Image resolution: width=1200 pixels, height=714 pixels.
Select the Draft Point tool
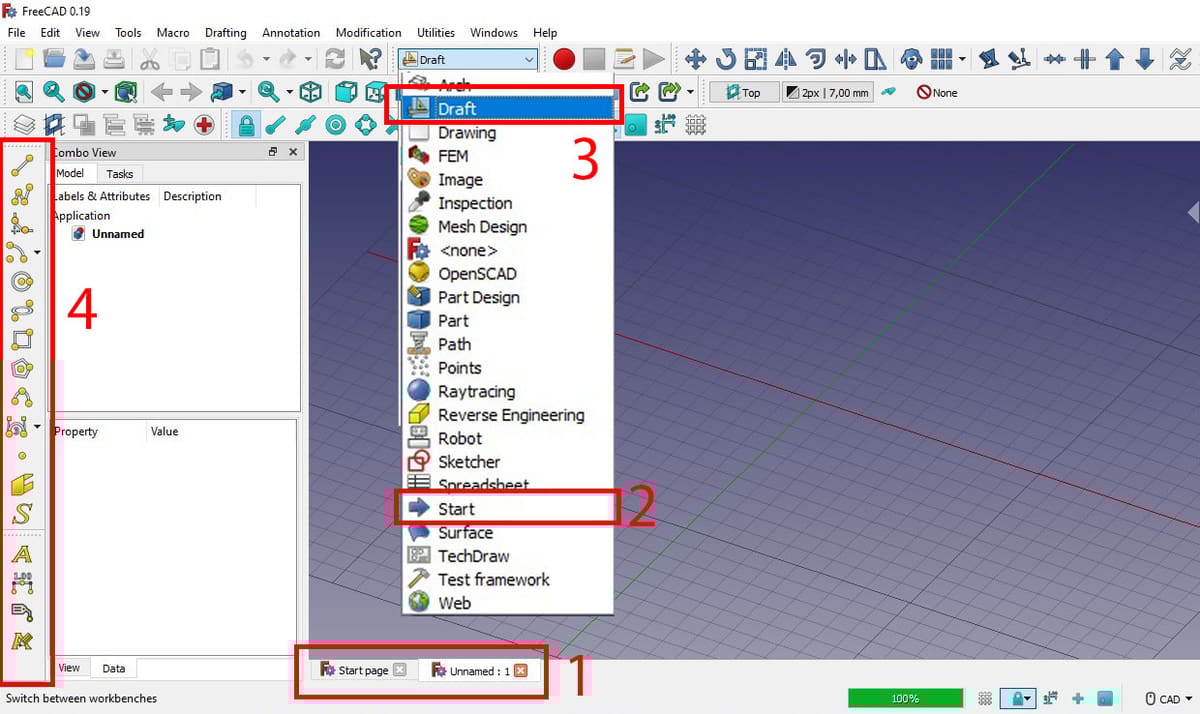(23, 456)
